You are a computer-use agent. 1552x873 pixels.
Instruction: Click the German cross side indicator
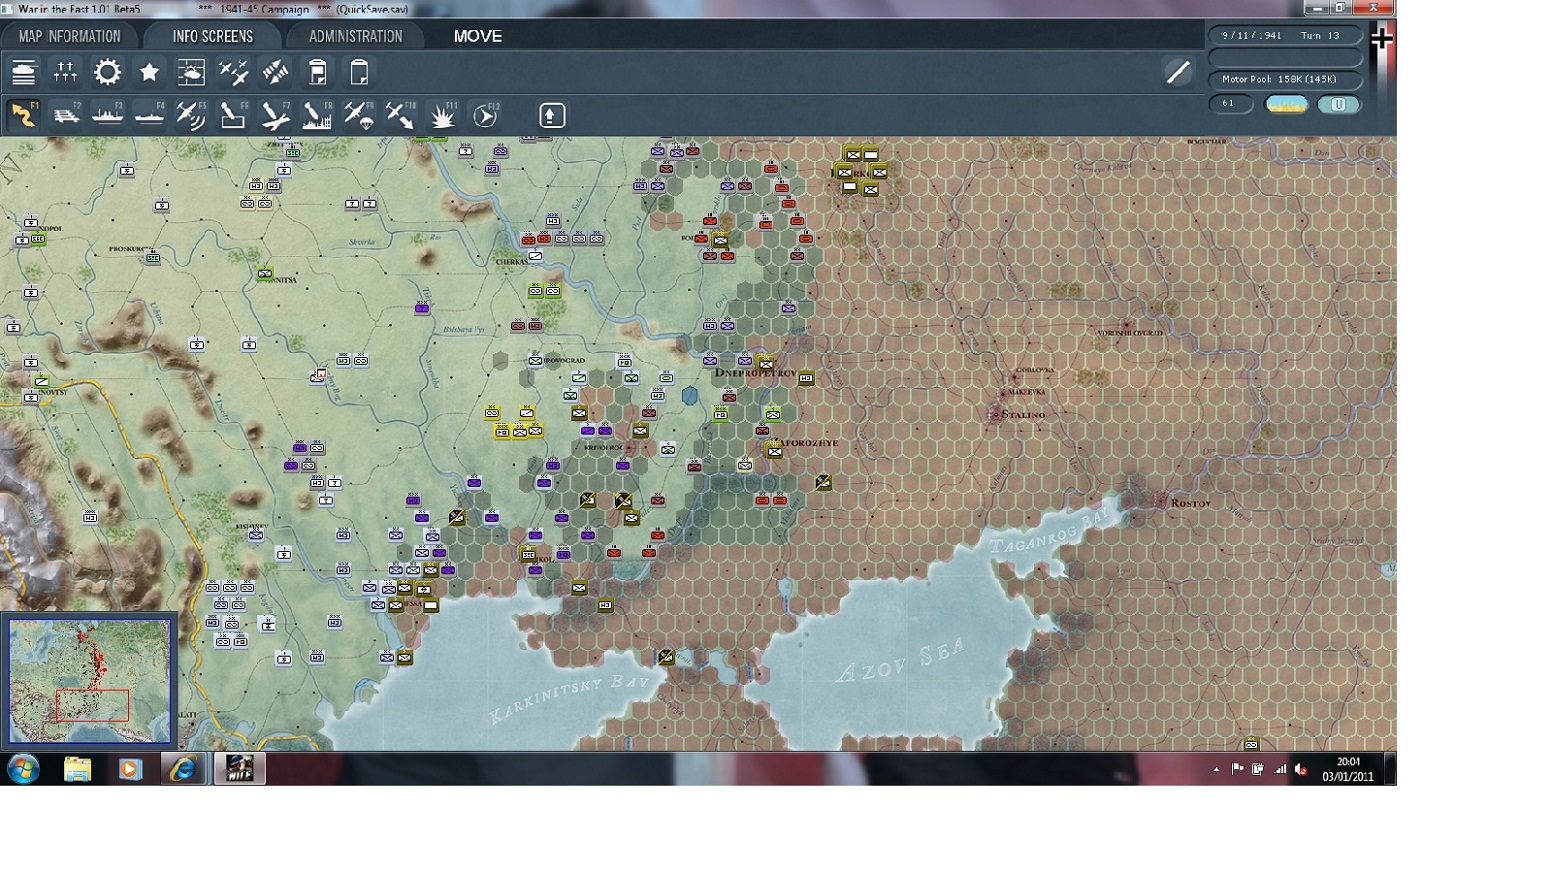[1381, 39]
